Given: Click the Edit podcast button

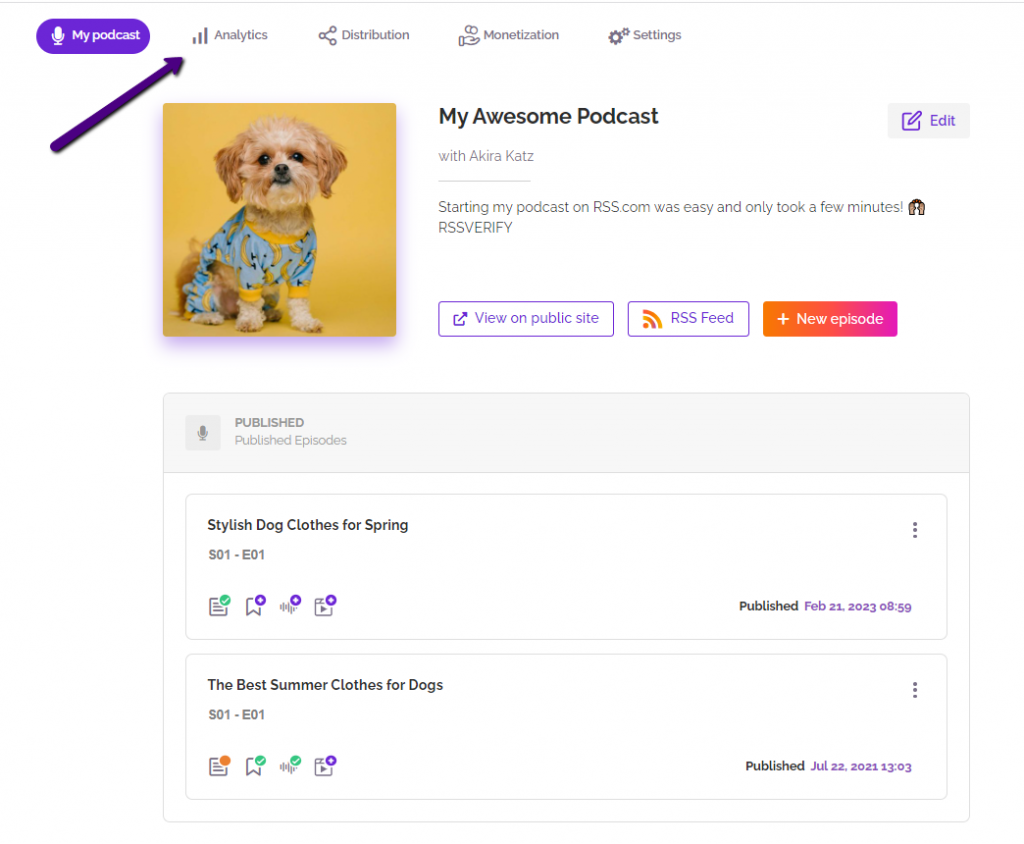Looking at the screenshot, I should [928, 121].
